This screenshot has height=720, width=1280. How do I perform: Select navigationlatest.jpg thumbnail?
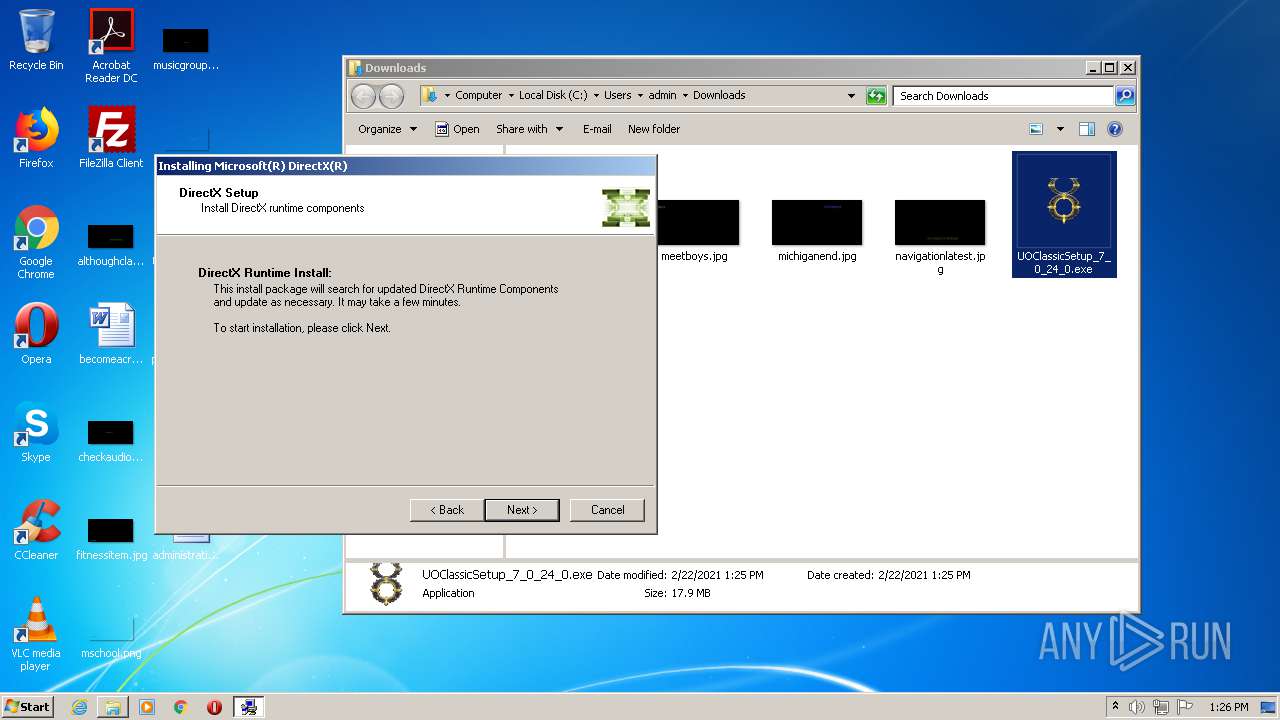coord(940,222)
